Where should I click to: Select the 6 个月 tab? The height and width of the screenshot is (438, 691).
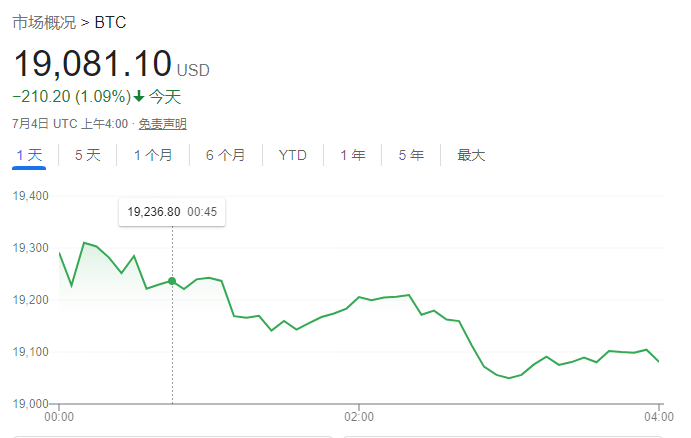click(226, 155)
